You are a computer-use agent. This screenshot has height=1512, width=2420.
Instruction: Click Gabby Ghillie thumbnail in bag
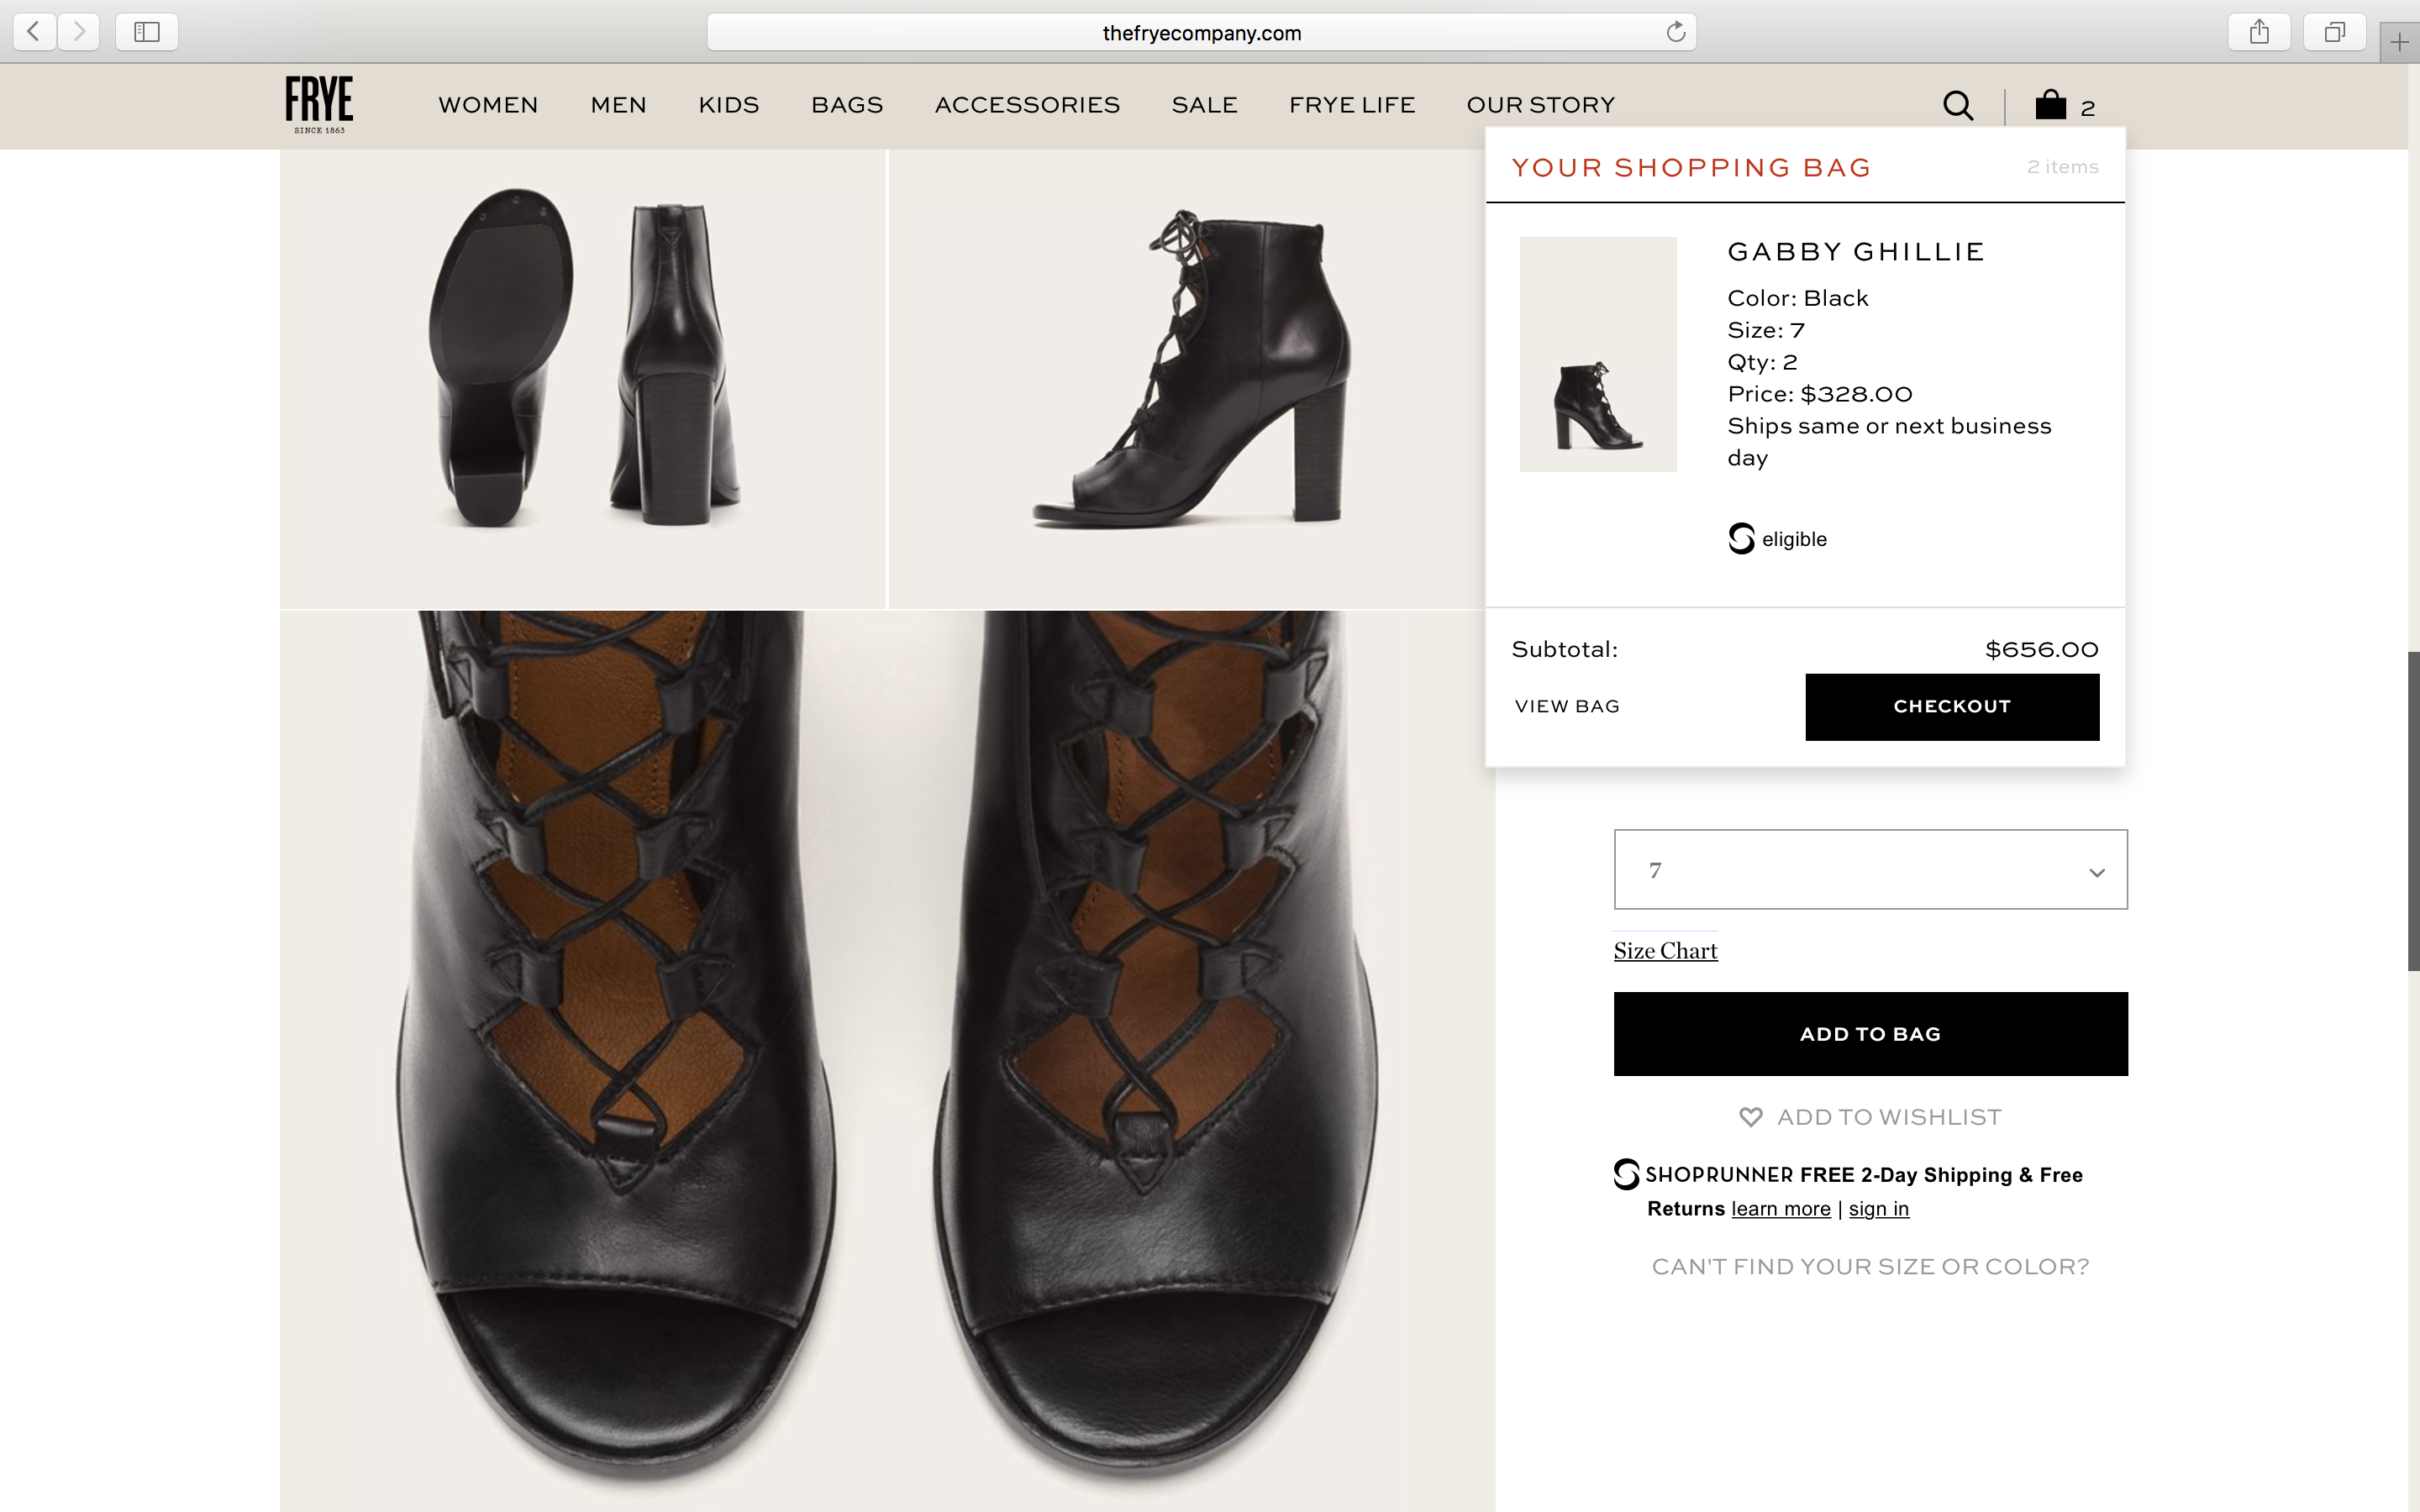click(1598, 354)
